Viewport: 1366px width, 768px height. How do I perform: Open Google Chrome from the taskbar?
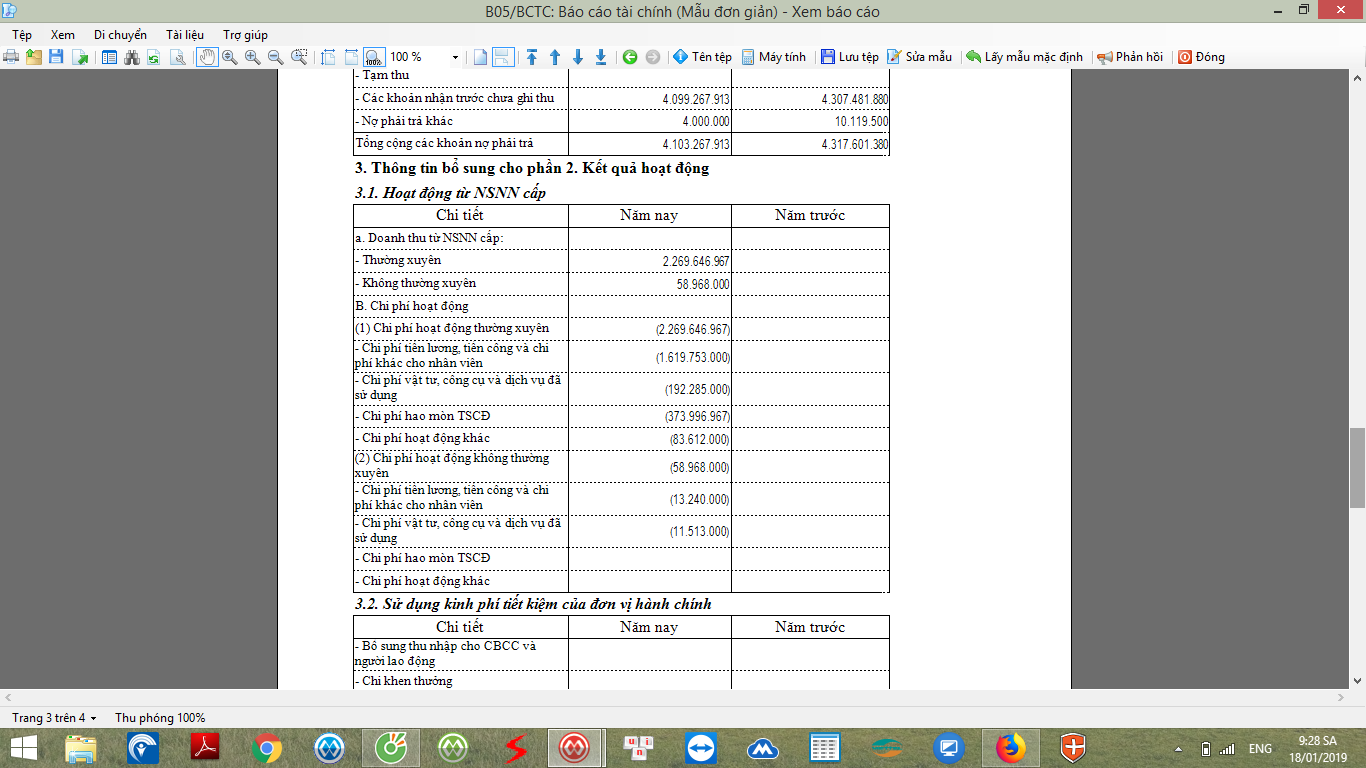tap(267, 747)
